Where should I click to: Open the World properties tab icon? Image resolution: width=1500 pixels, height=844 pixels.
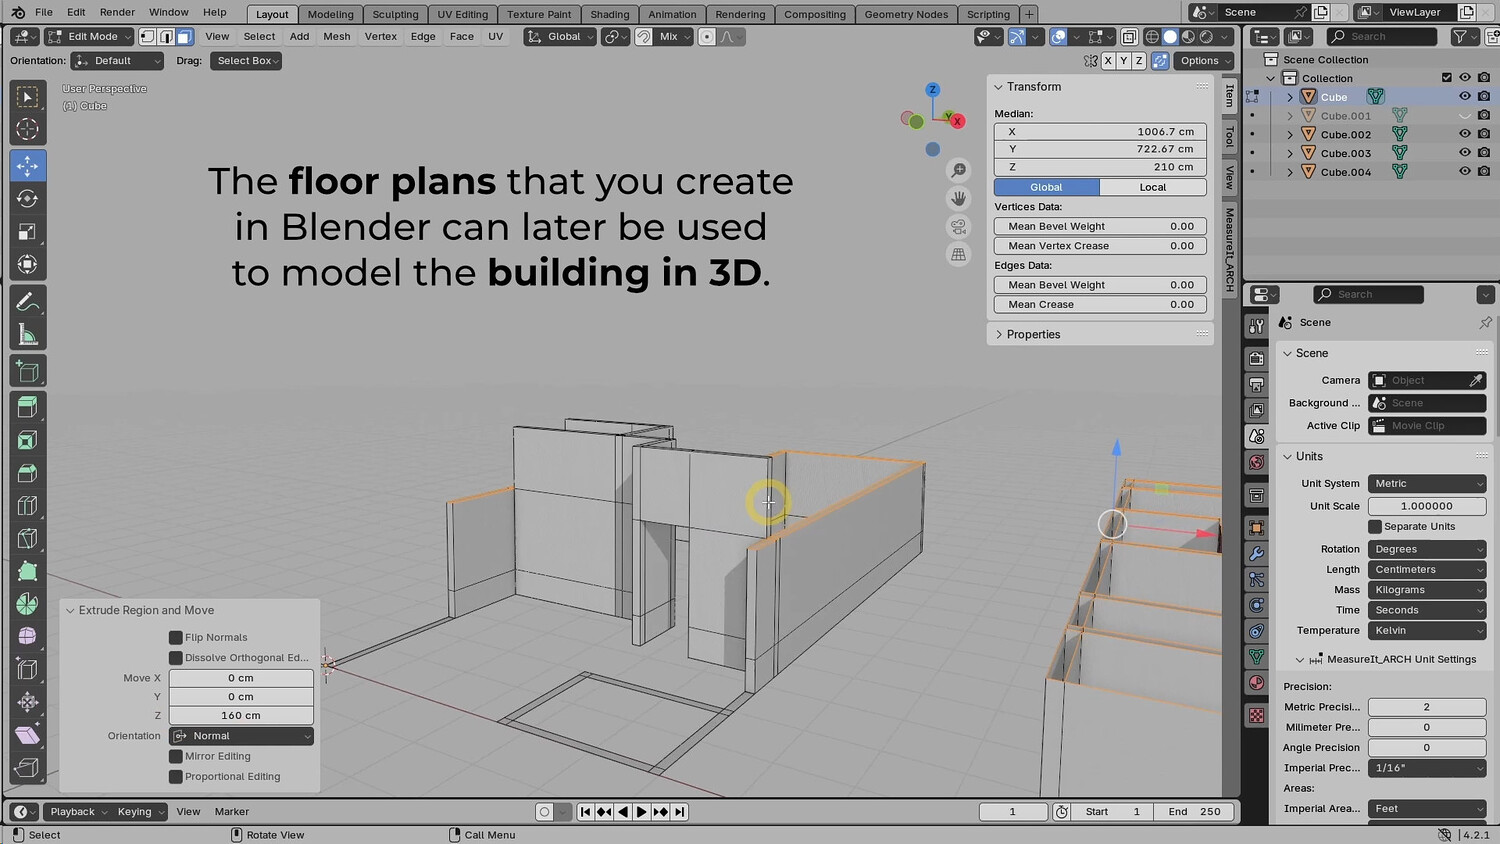point(1257,463)
